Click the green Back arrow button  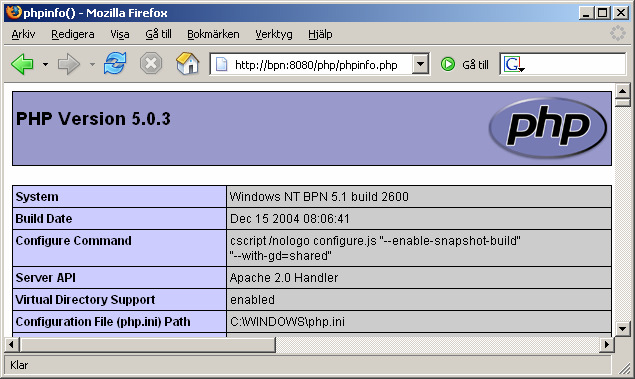[x=22, y=64]
